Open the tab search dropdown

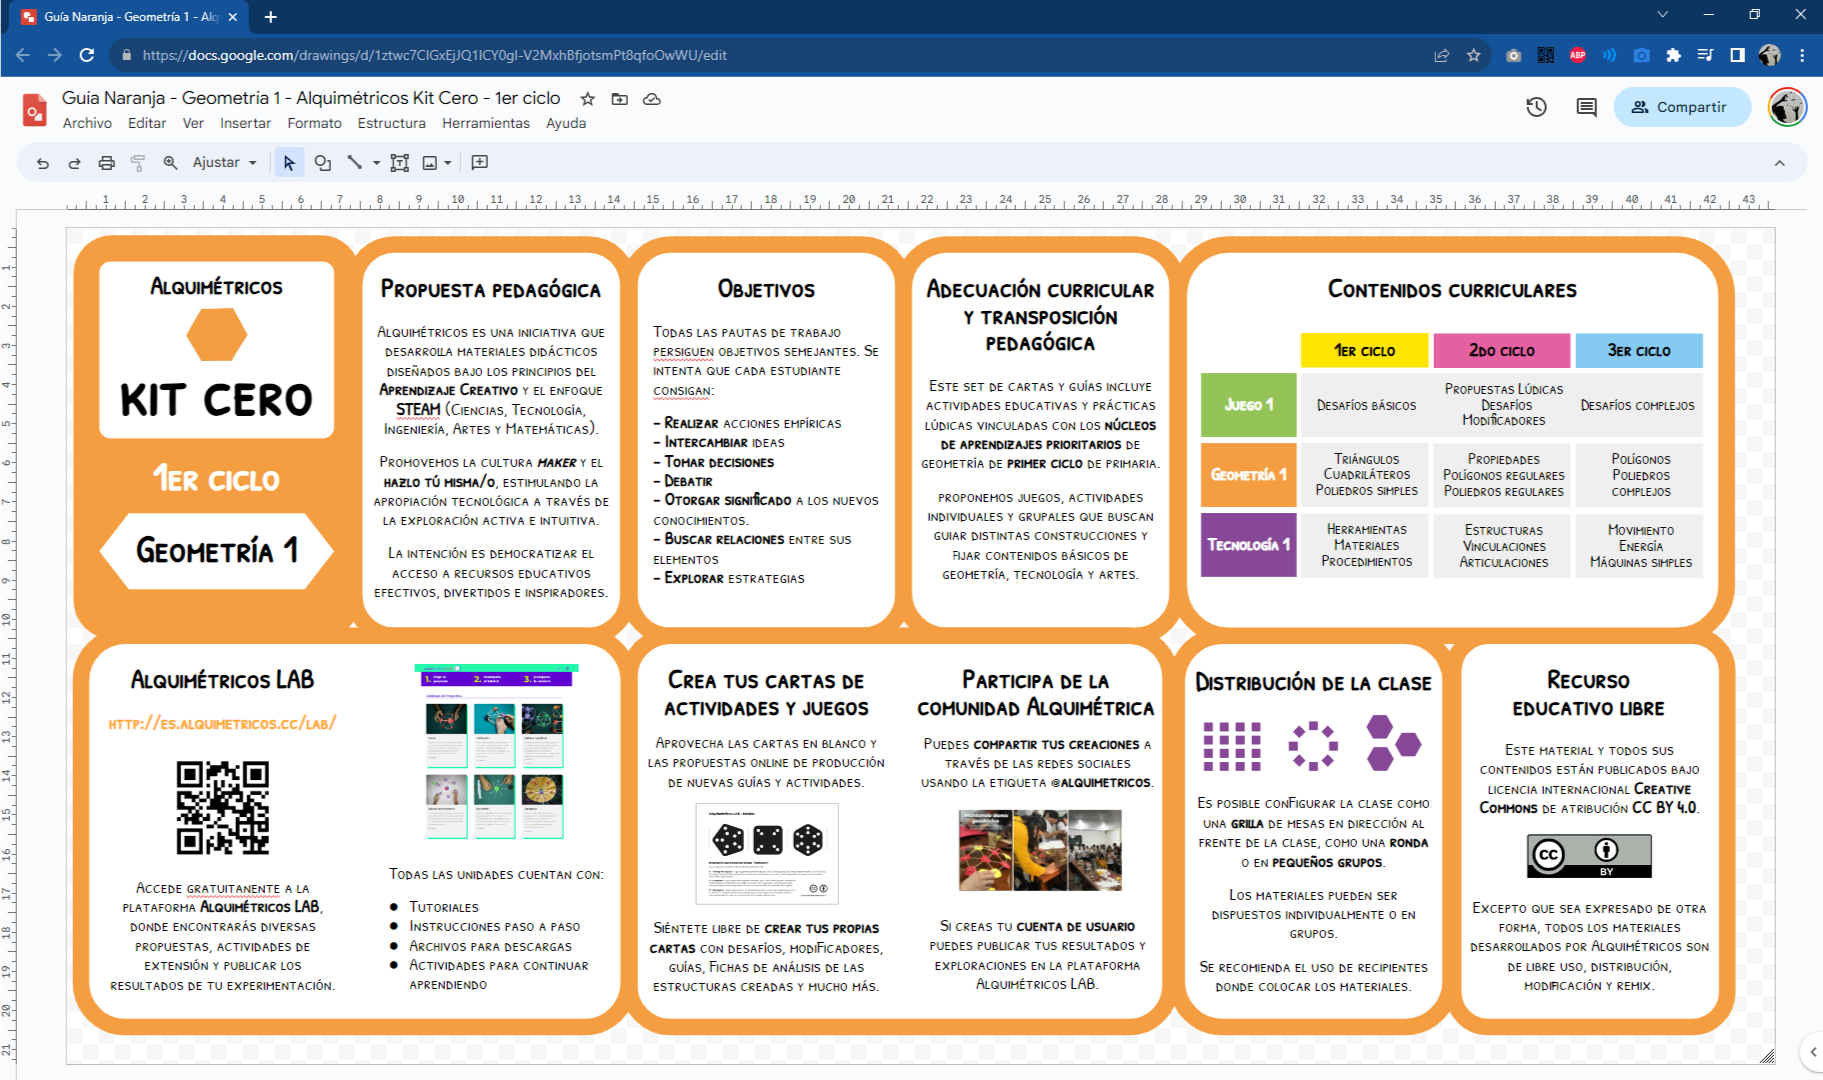pos(1662,15)
